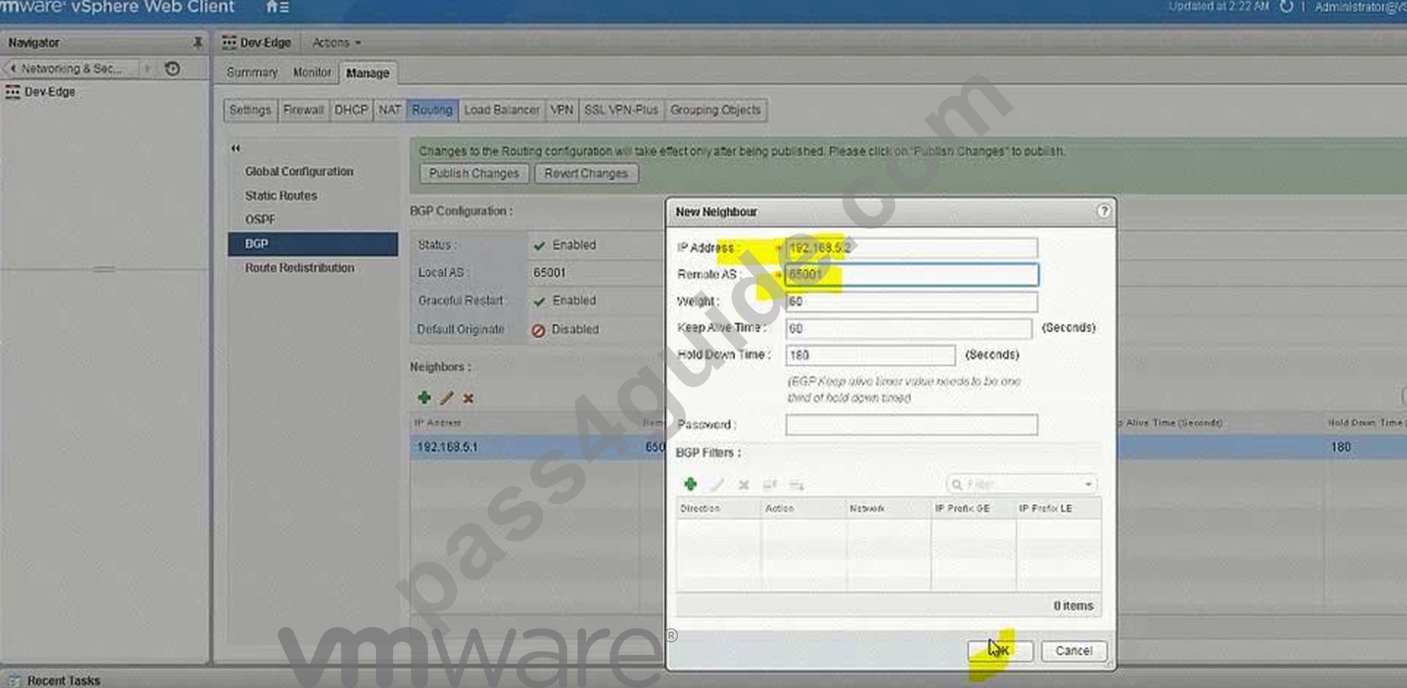Select the Manage tab
The width and height of the screenshot is (1407, 688).
pos(368,73)
